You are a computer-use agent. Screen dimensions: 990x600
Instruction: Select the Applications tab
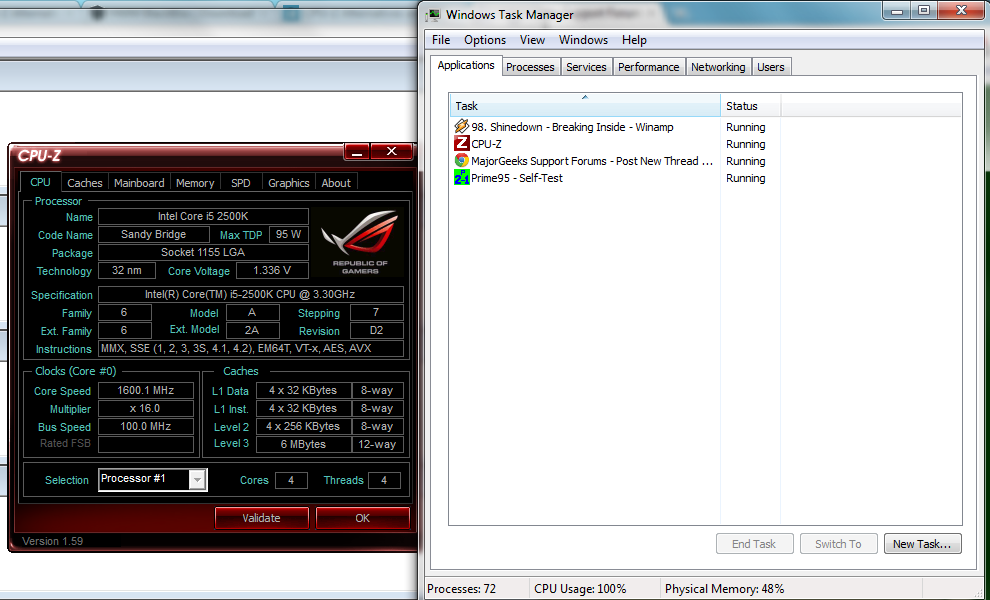pos(466,66)
